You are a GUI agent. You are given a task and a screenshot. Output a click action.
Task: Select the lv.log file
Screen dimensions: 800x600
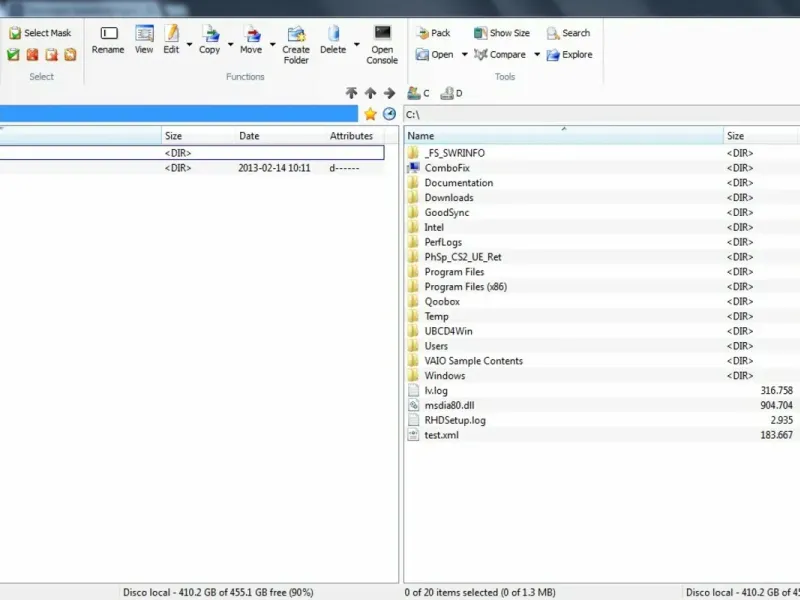436,390
